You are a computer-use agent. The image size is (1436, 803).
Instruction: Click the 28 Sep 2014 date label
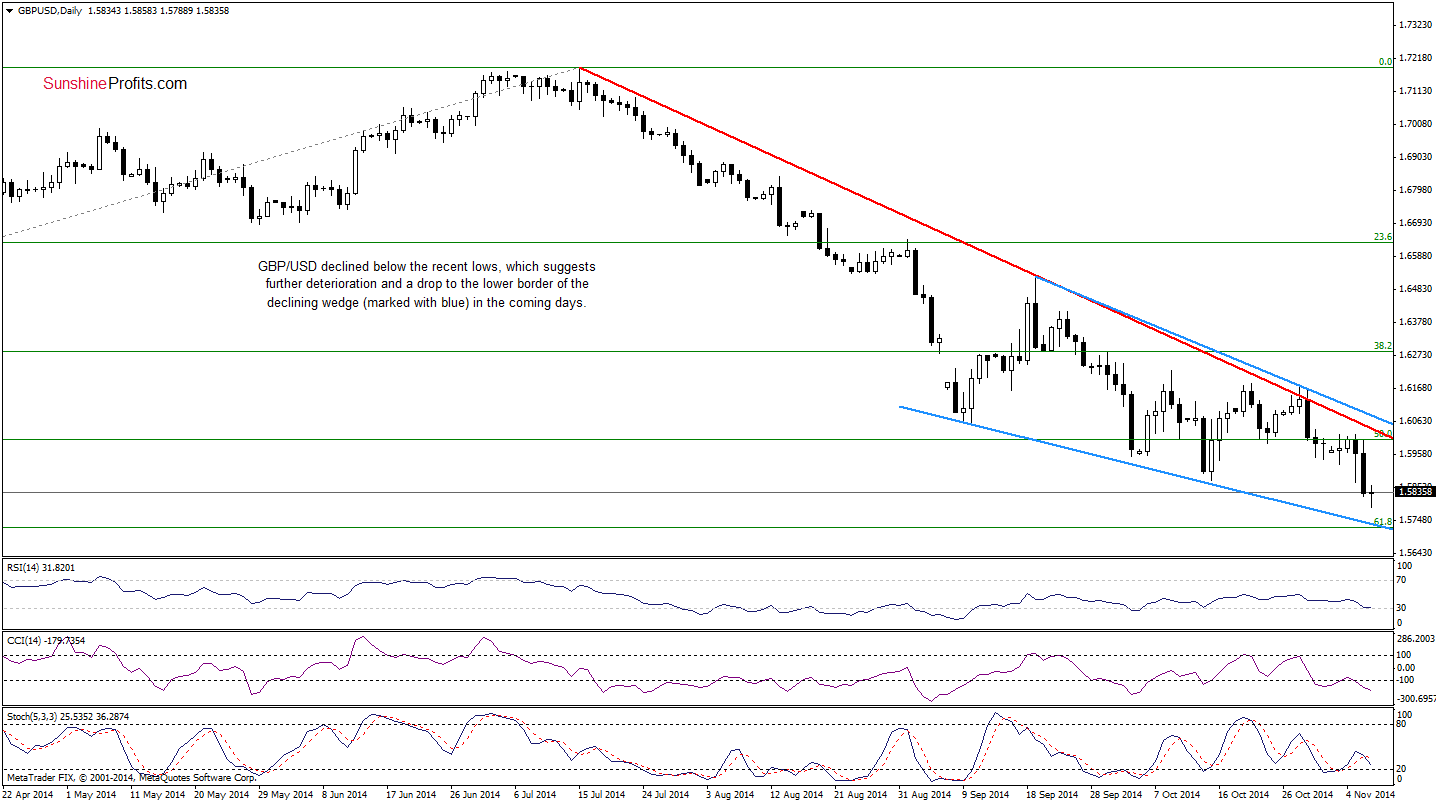click(1116, 794)
